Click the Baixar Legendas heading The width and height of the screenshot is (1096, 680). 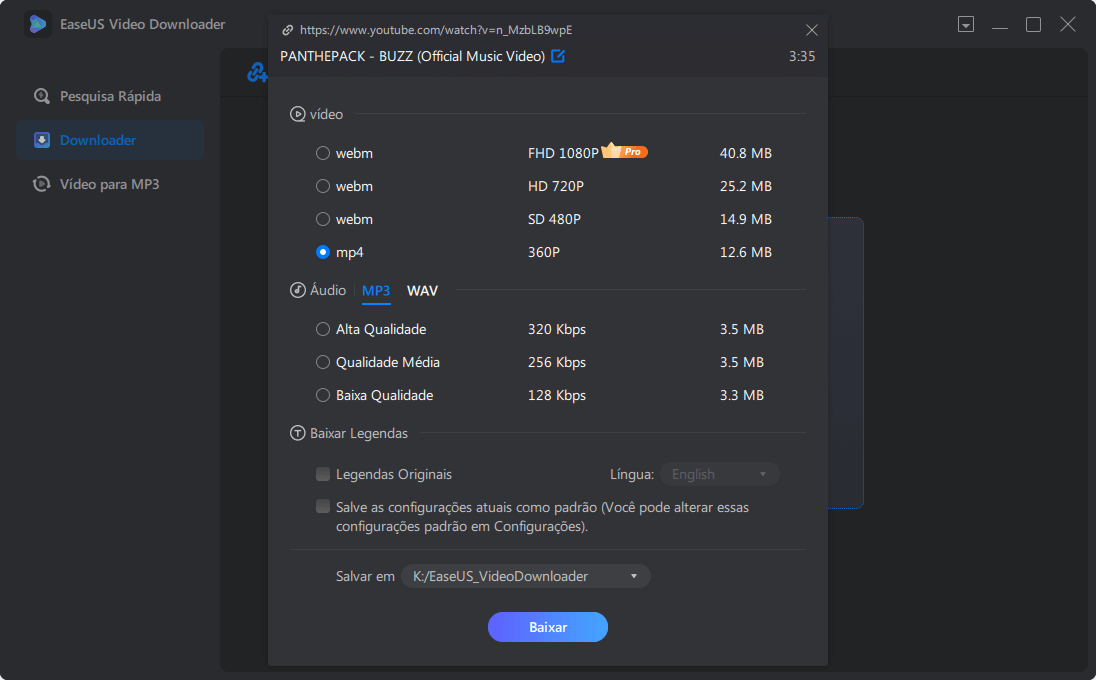359,433
